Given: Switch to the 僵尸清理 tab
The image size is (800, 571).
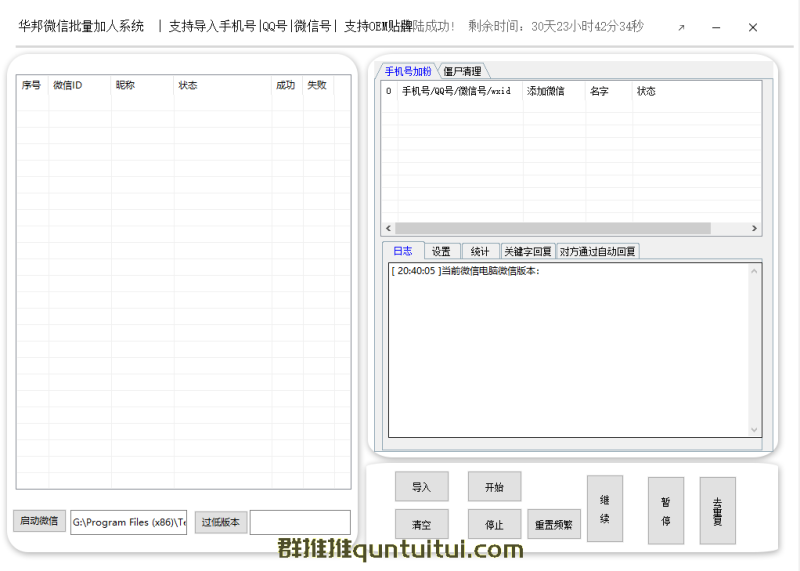Looking at the screenshot, I should pos(462,71).
